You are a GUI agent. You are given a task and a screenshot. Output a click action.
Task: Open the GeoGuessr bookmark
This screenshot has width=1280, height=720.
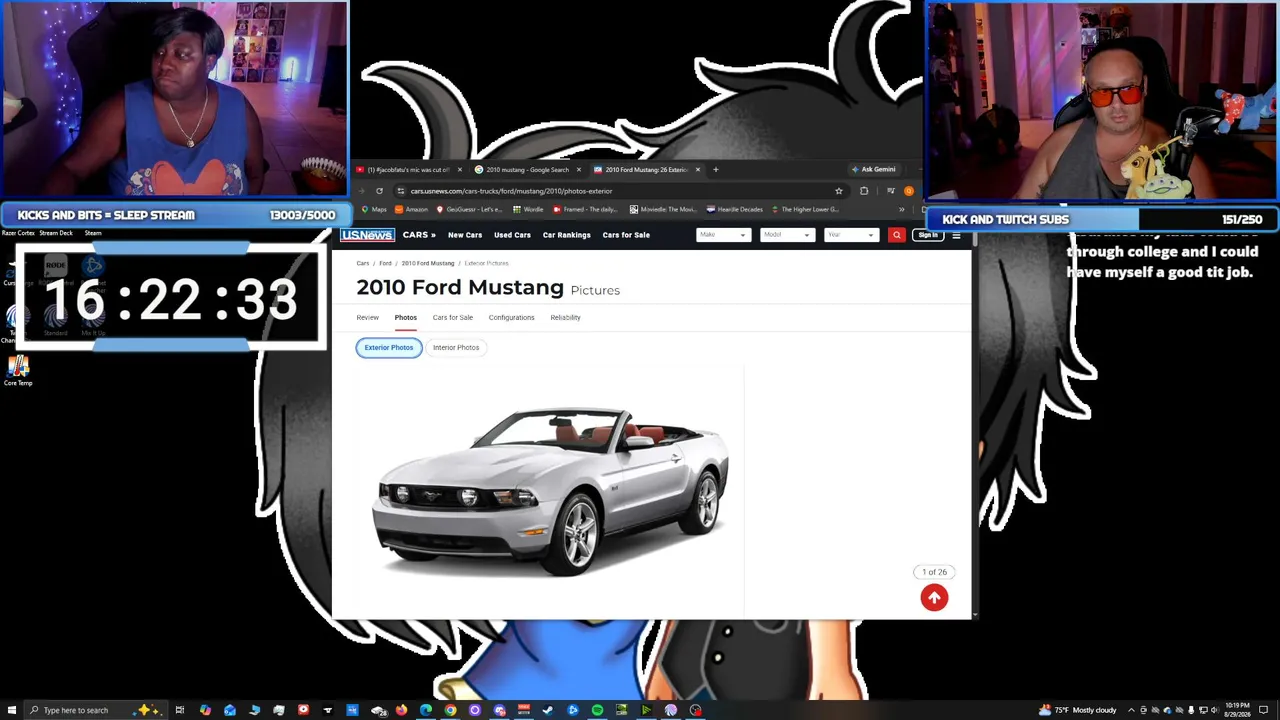click(469, 210)
